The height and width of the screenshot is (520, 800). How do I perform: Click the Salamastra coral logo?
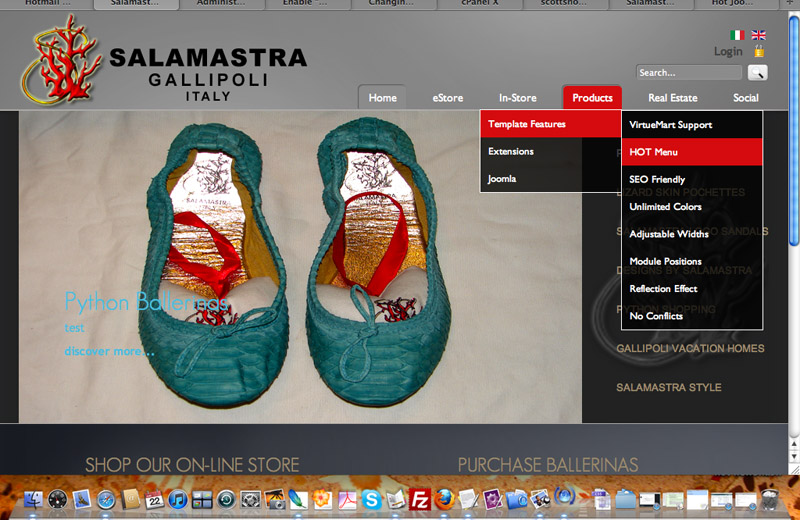[60, 59]
